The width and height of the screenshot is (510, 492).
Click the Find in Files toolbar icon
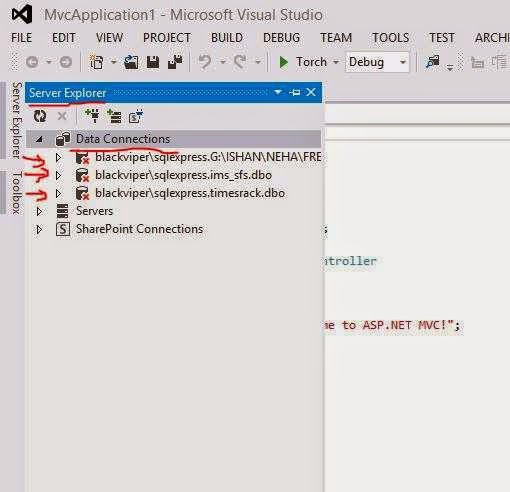click(433, 62)
